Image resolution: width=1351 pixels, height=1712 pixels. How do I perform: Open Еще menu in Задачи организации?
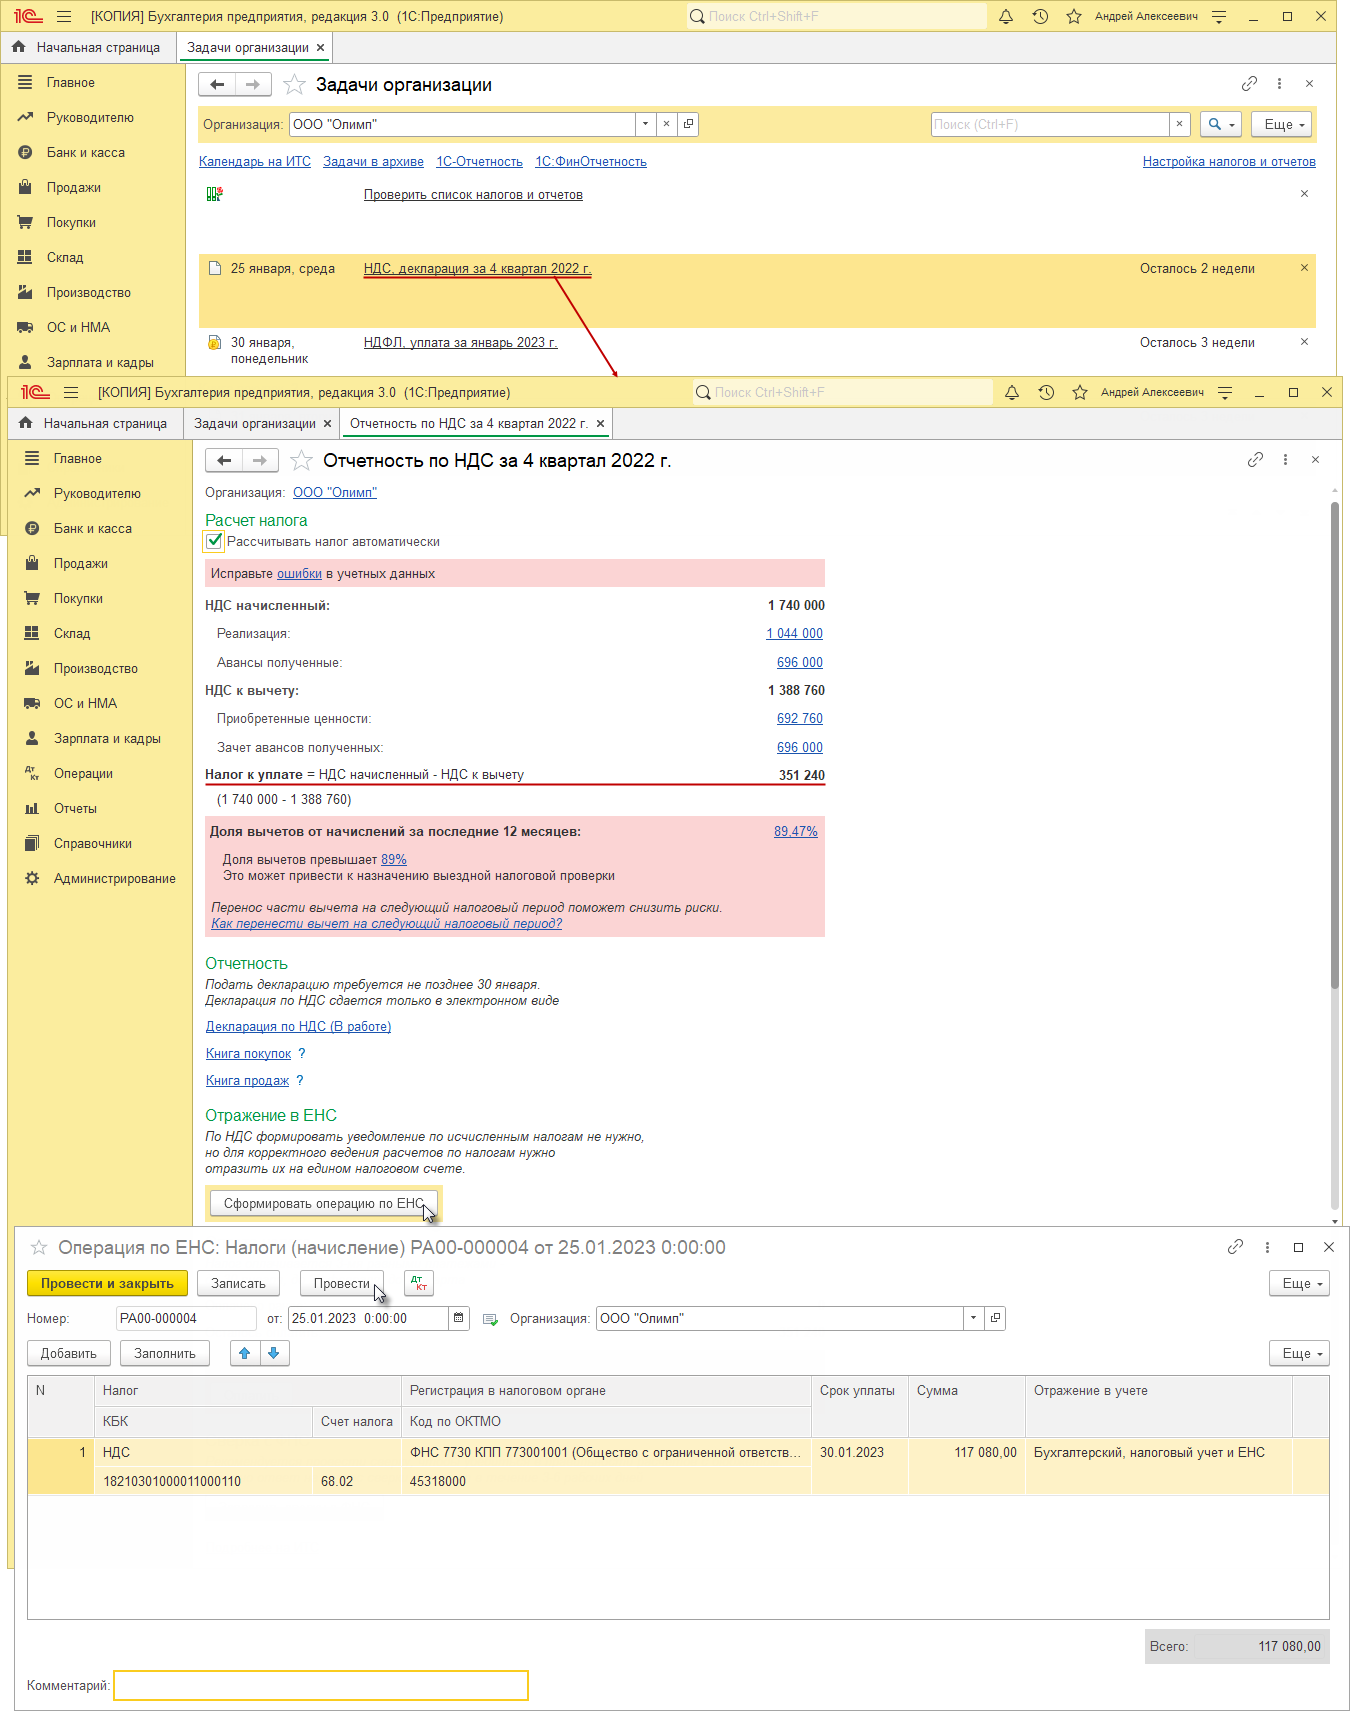click(1281, 124)
